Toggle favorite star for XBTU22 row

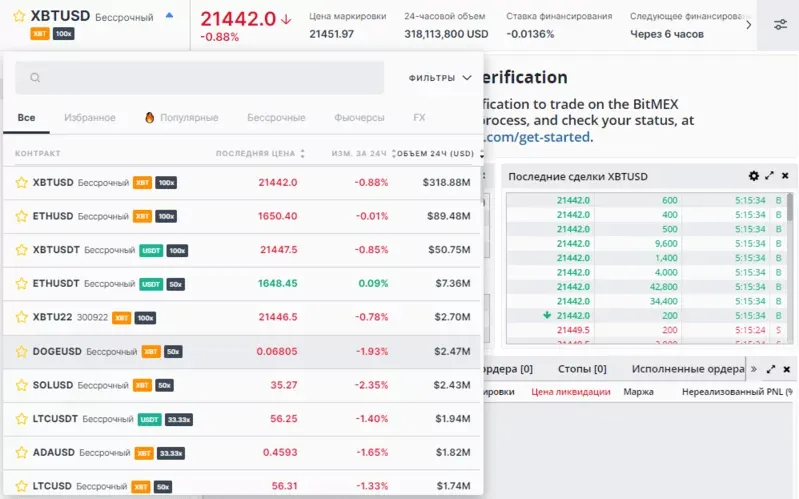(21, 317)
